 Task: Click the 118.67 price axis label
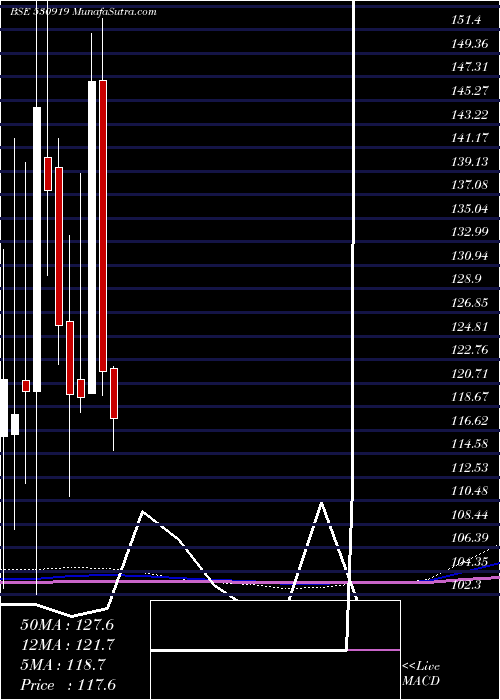pyautogui.click(x=469, y=397)
